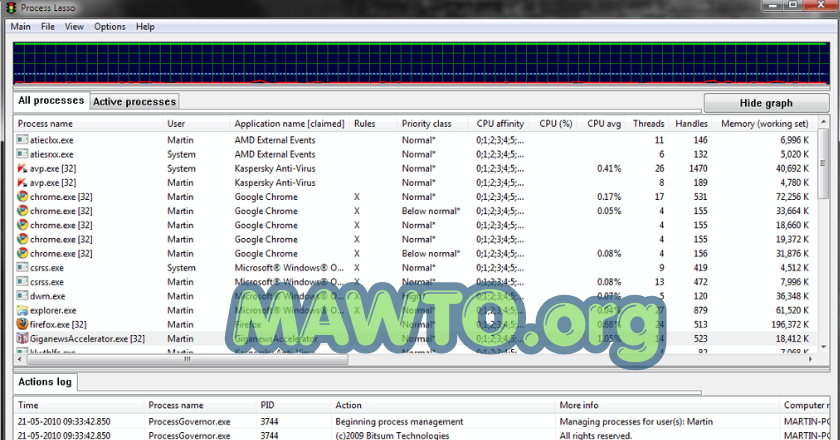Sort by Application name [claimed] header
The height and width of the screenshot is (440, 840).
click(x=289, y=124)
